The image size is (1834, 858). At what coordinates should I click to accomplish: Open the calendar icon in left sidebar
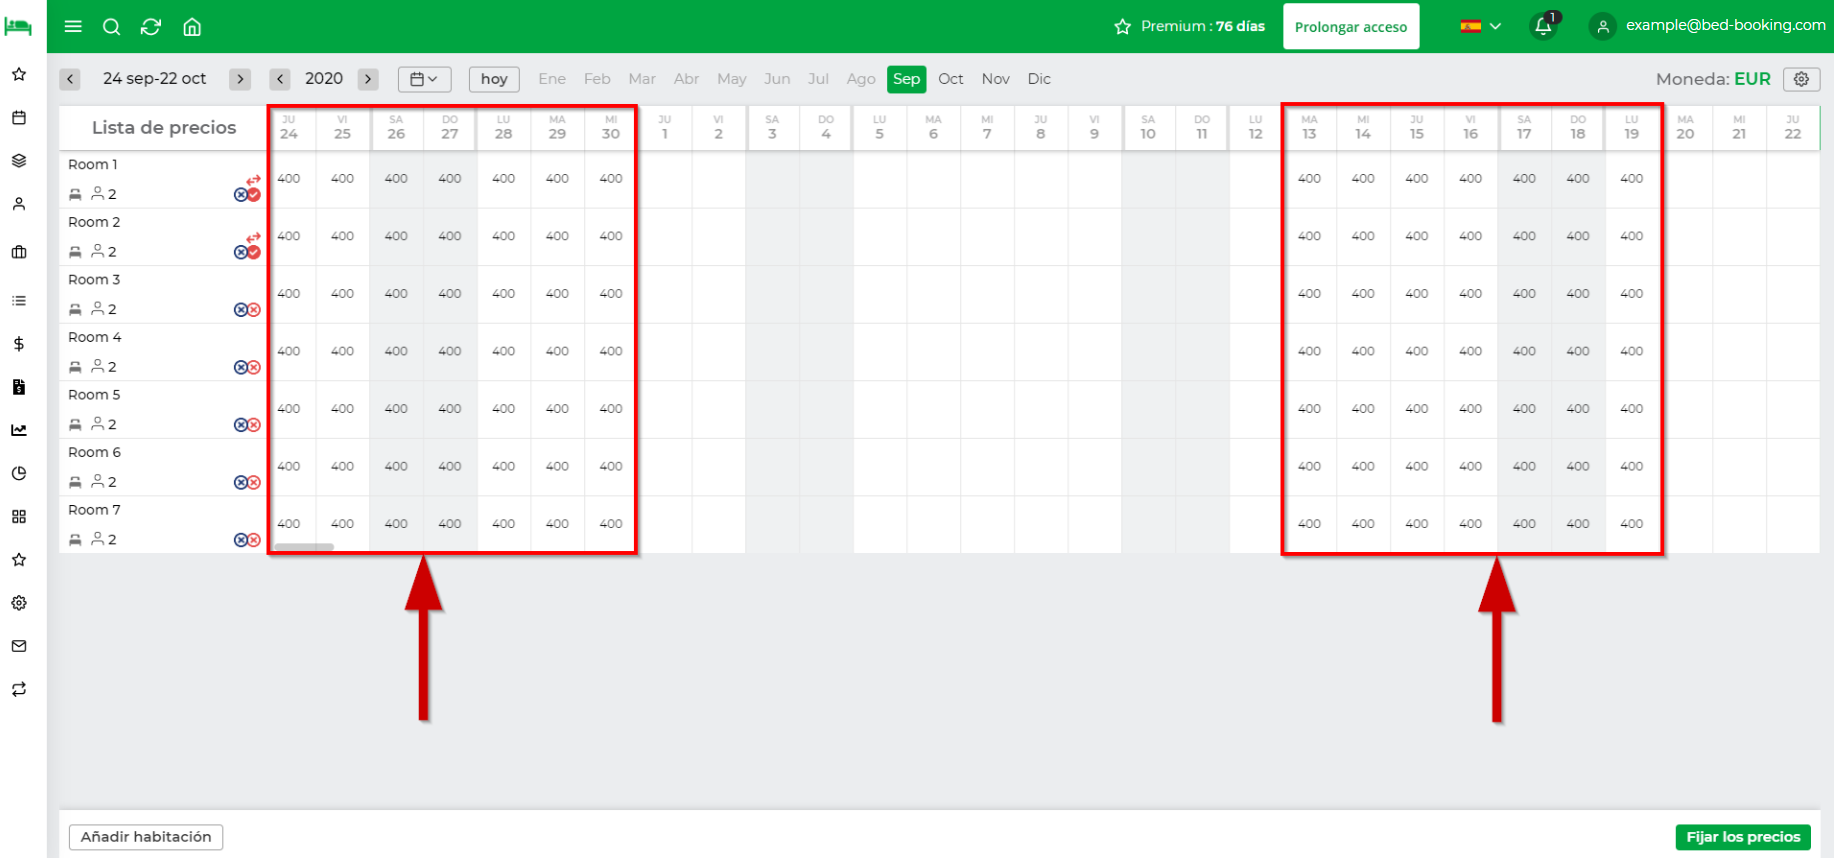tap(19, 117)
